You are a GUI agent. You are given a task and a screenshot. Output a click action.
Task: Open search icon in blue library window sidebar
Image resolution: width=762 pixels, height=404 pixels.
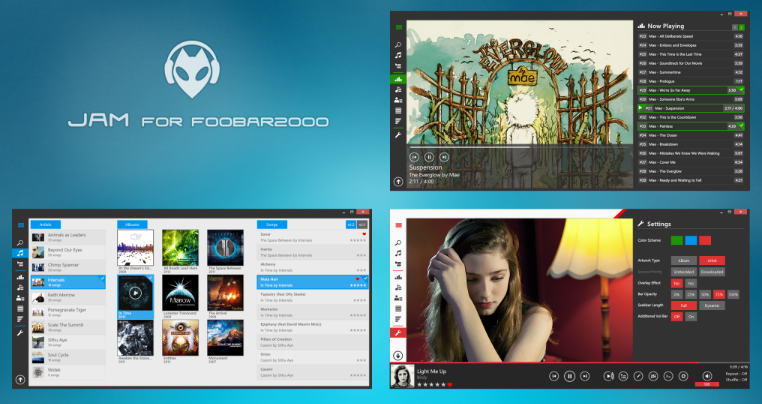[20, 243]
